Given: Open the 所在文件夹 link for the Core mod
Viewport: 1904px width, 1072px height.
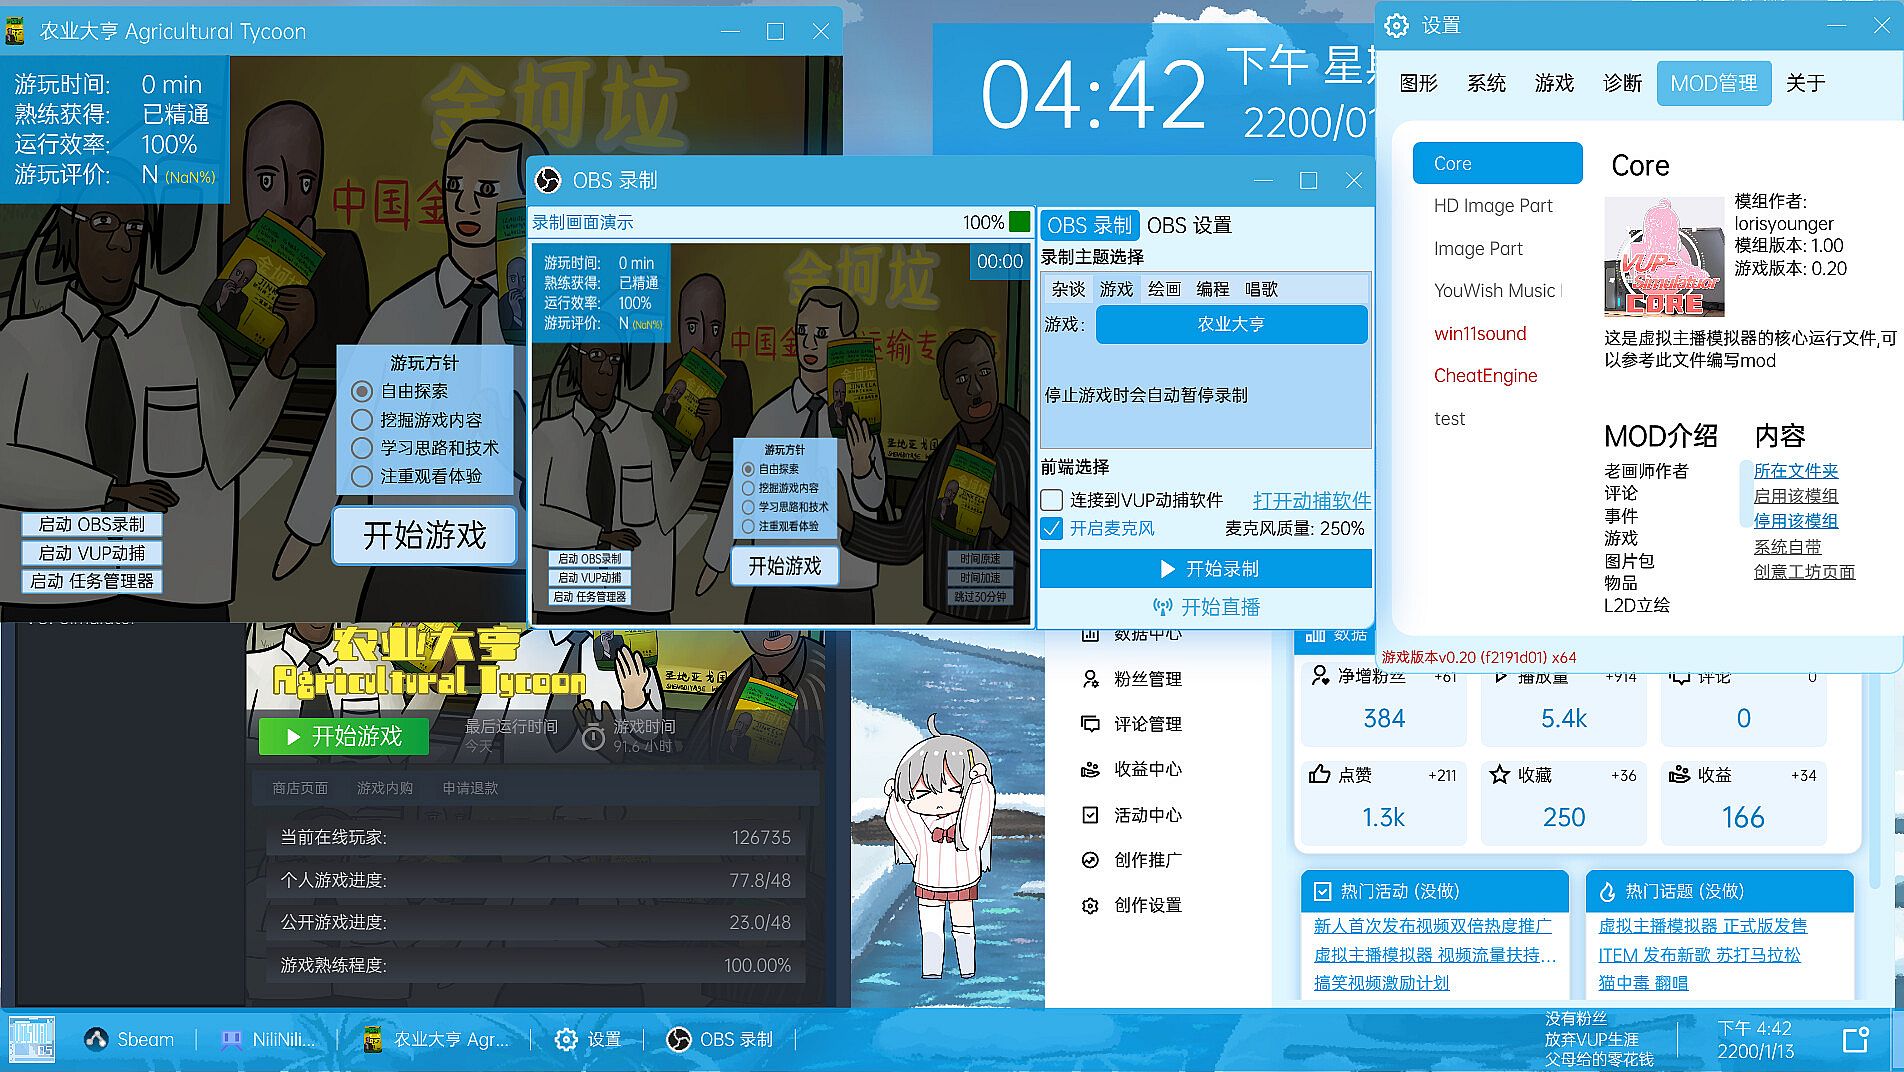Looking at the screenshot, I should pyautogui.click(x=1796, y=471).
